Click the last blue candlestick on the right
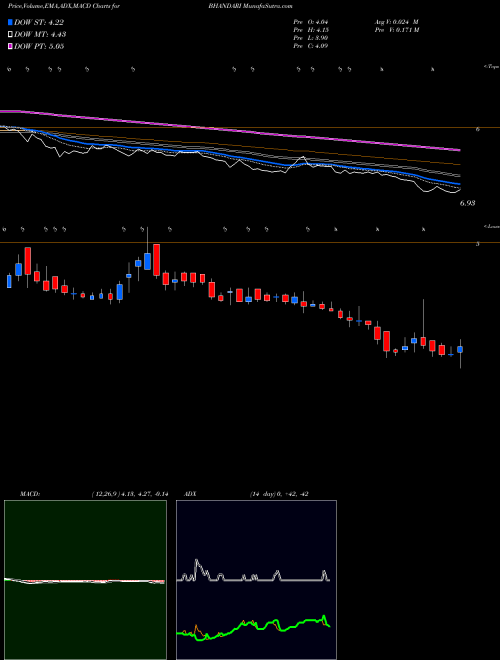This screenshot has height=660, width=500. tap(460, 349)
